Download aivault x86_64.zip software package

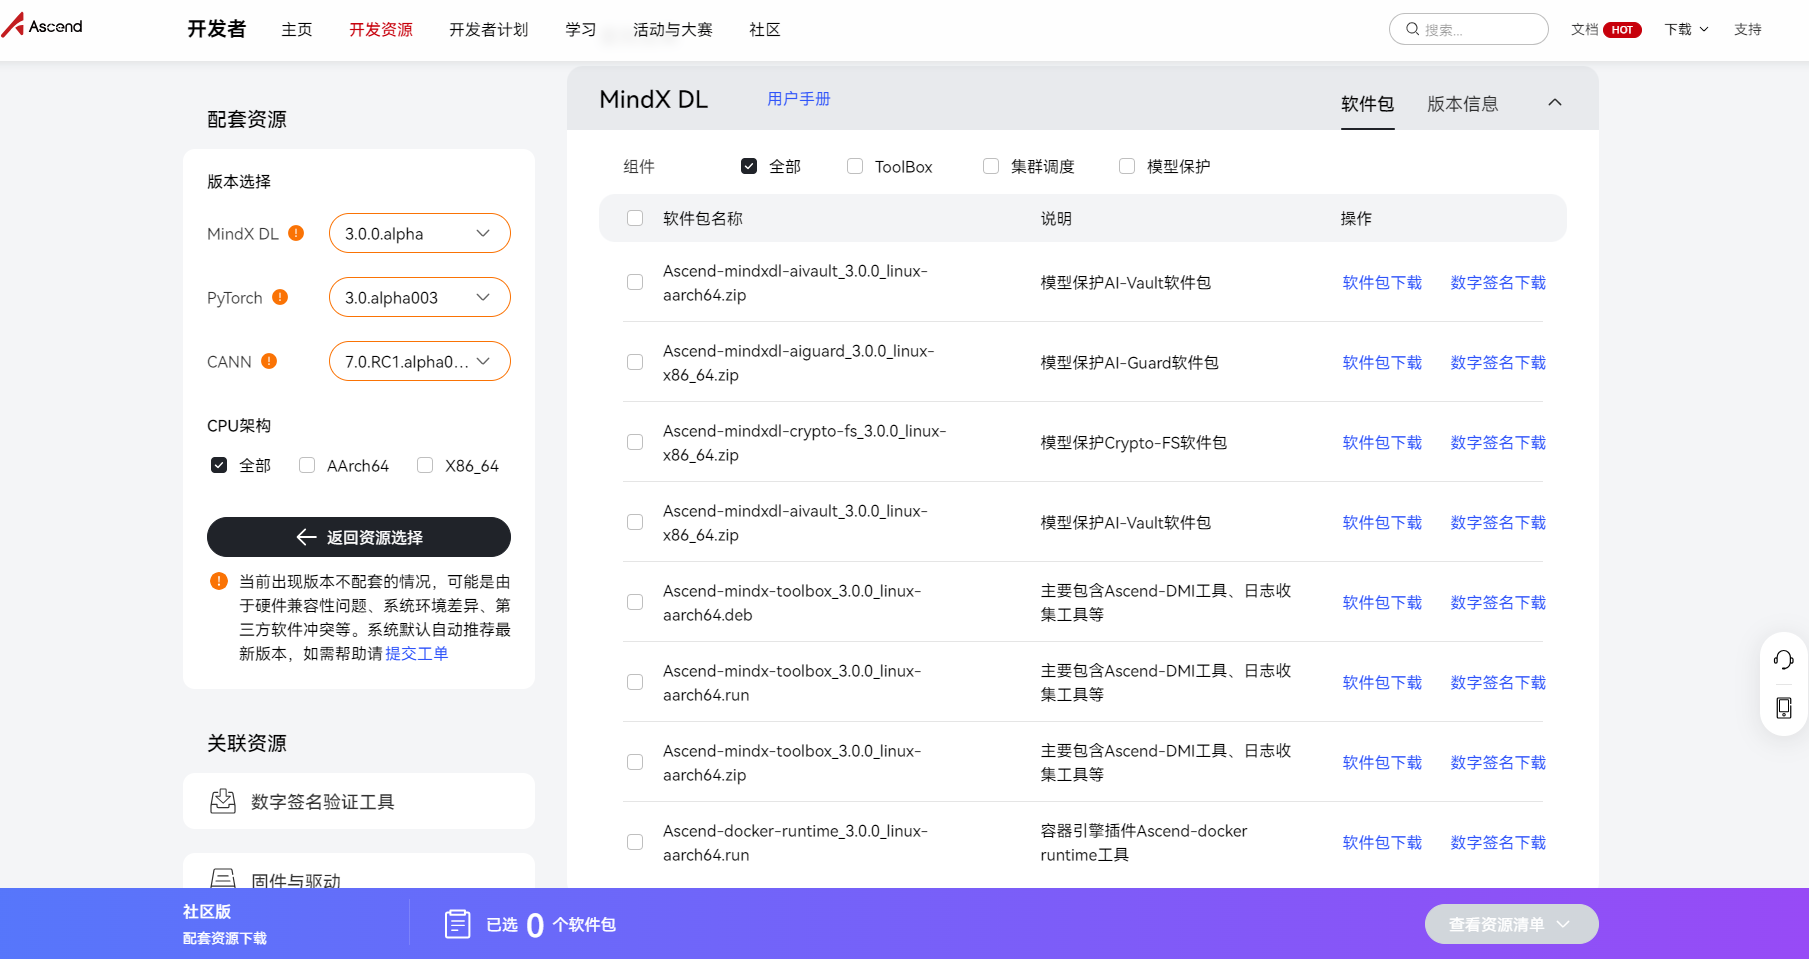point(1382,522)
